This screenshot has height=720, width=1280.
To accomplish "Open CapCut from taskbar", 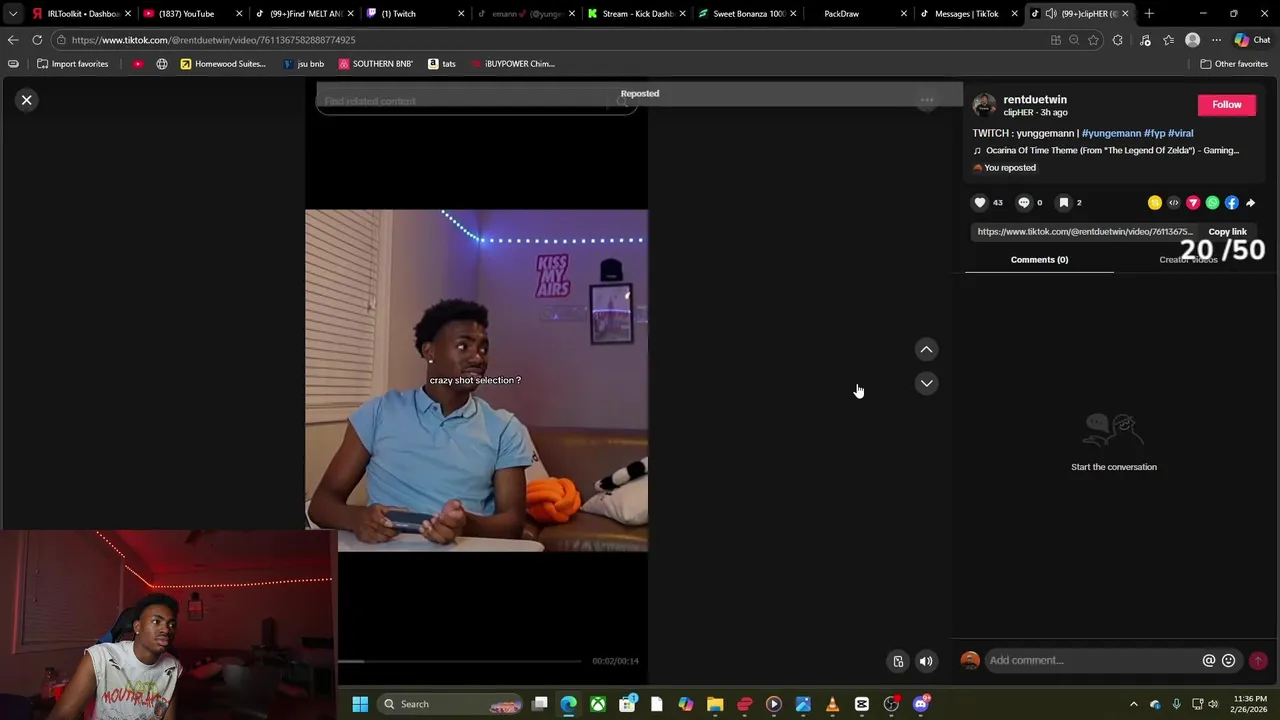I will 862,704.
